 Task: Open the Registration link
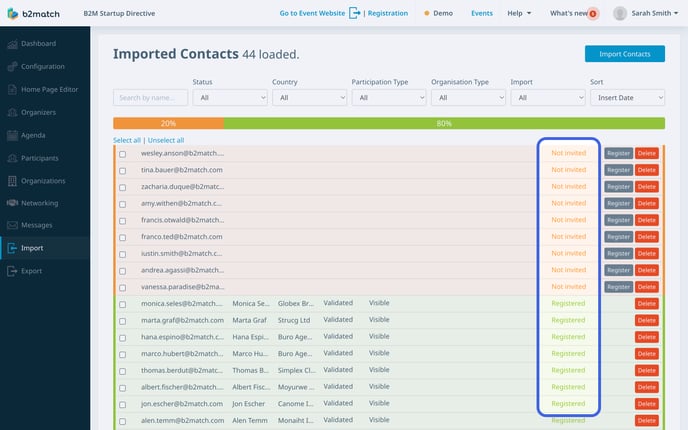(x=388, y=13)
